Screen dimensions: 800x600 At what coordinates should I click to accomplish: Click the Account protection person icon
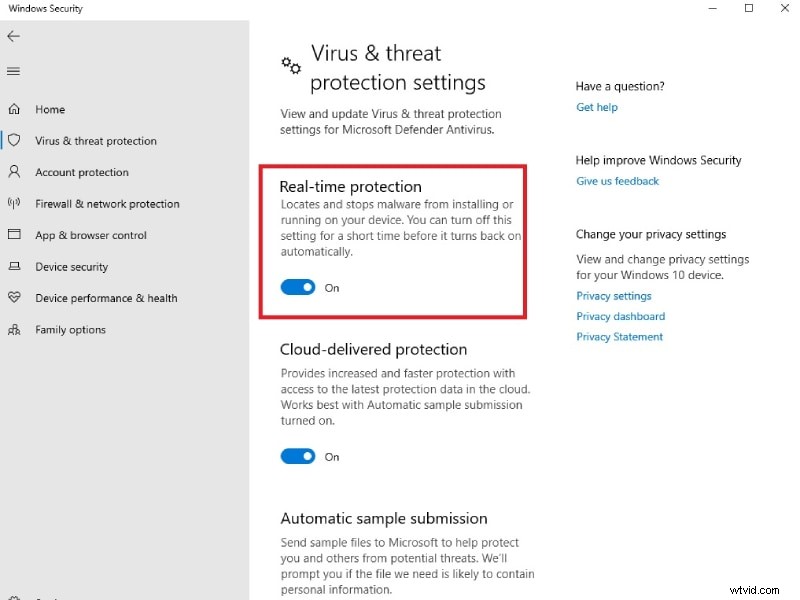click(14, 172)
